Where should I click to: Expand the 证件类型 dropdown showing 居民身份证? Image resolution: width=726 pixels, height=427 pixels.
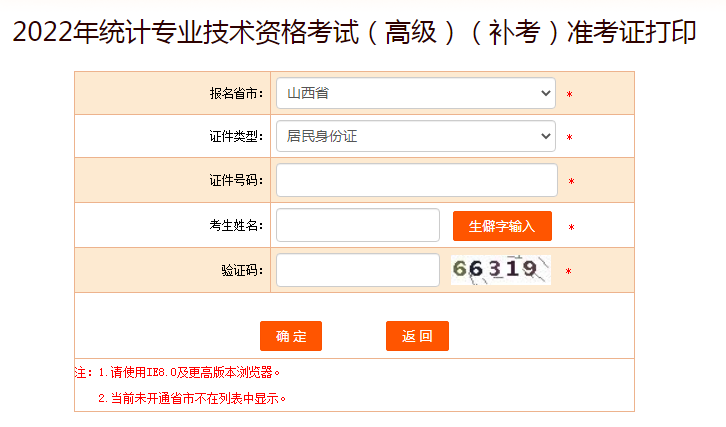415,136
